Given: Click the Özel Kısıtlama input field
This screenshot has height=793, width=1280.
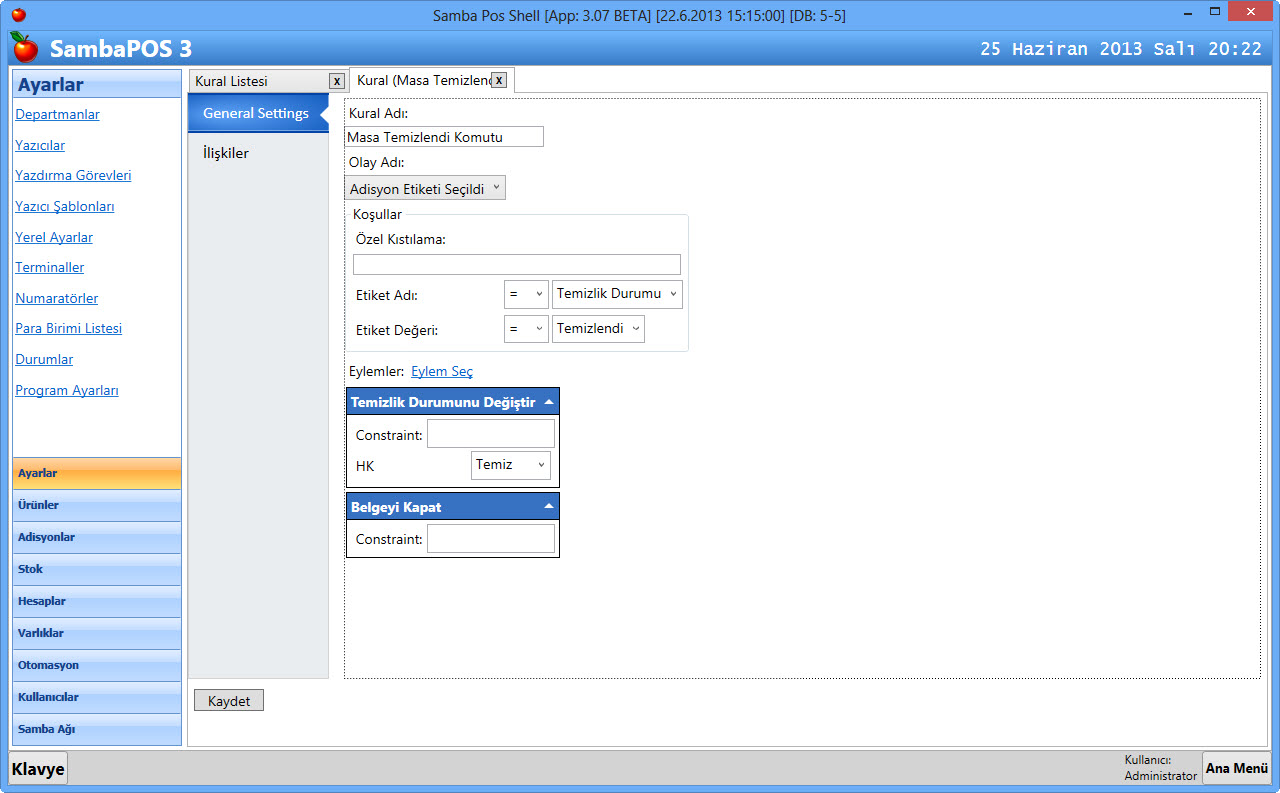Looking at the screenshot, I should pyautogui.click(x=516, y=265).
